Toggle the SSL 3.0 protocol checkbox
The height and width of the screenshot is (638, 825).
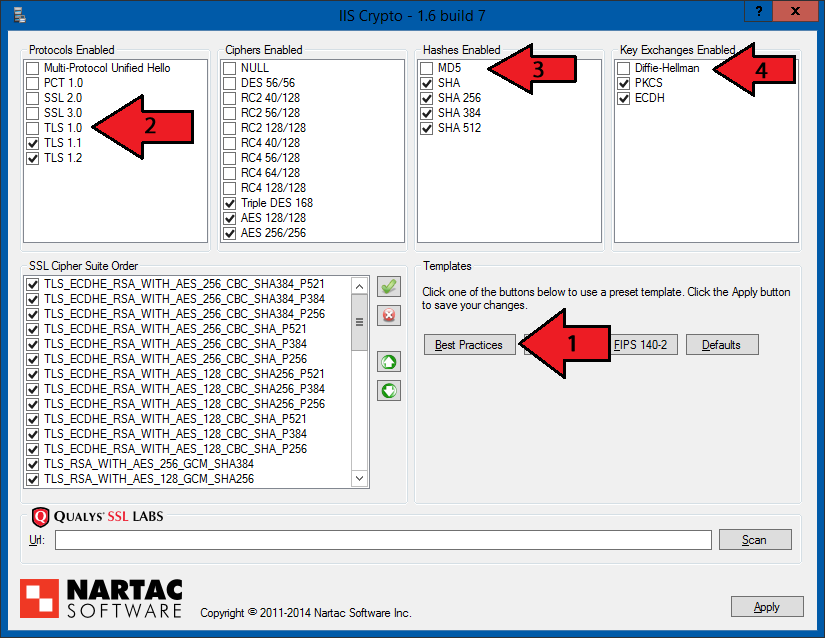pyautogui.click(x=33, y=113)
